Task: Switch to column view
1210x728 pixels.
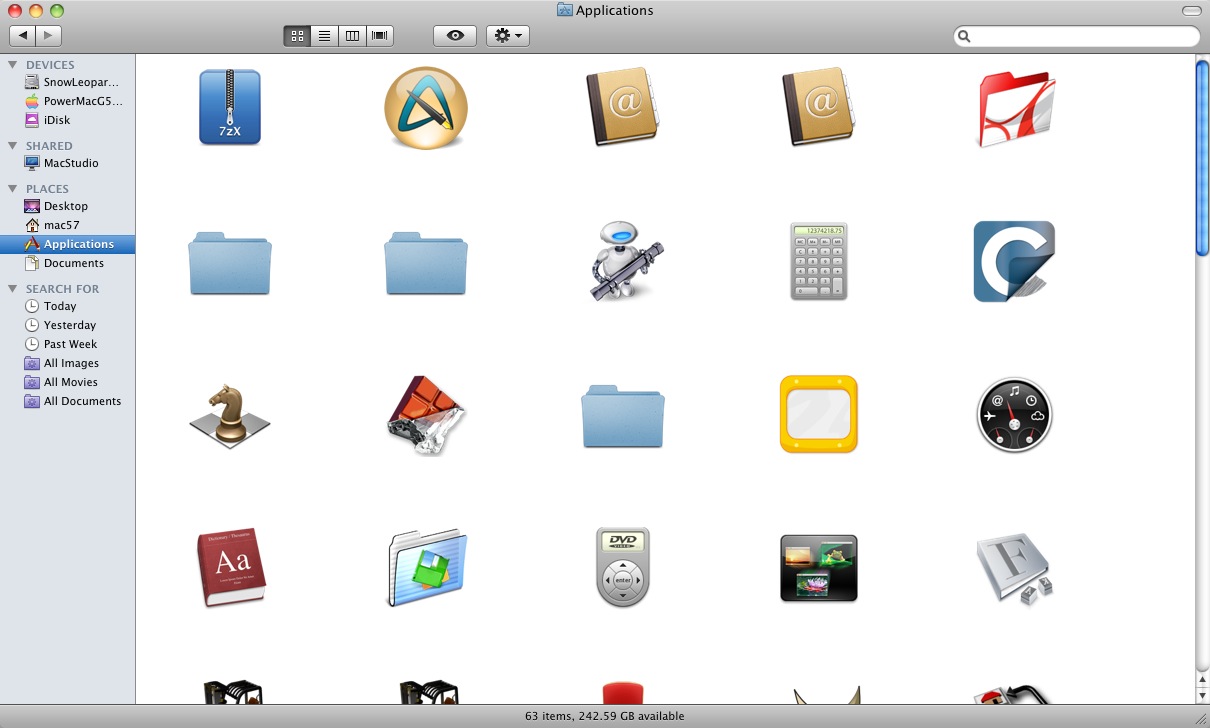Action: [352, 36]
